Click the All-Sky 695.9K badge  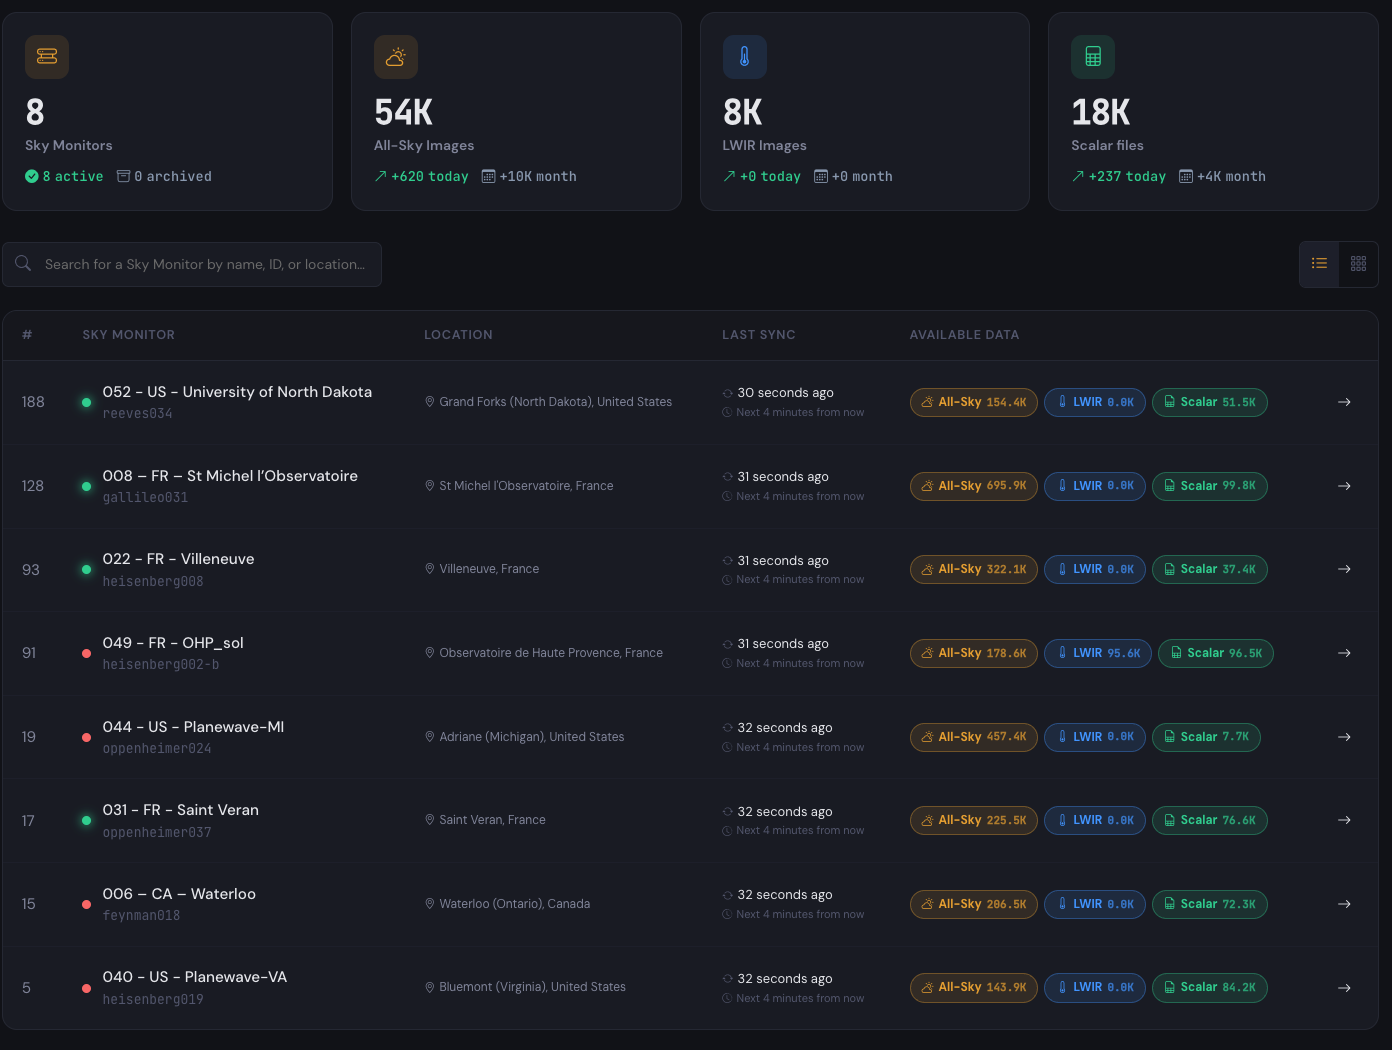pyautogui.click(x=974, y=486)
